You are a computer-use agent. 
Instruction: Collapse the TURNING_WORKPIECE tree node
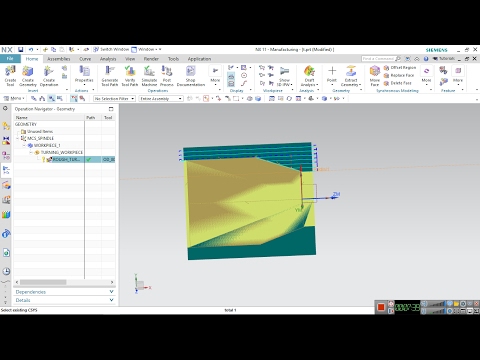(x=31, y=152)
